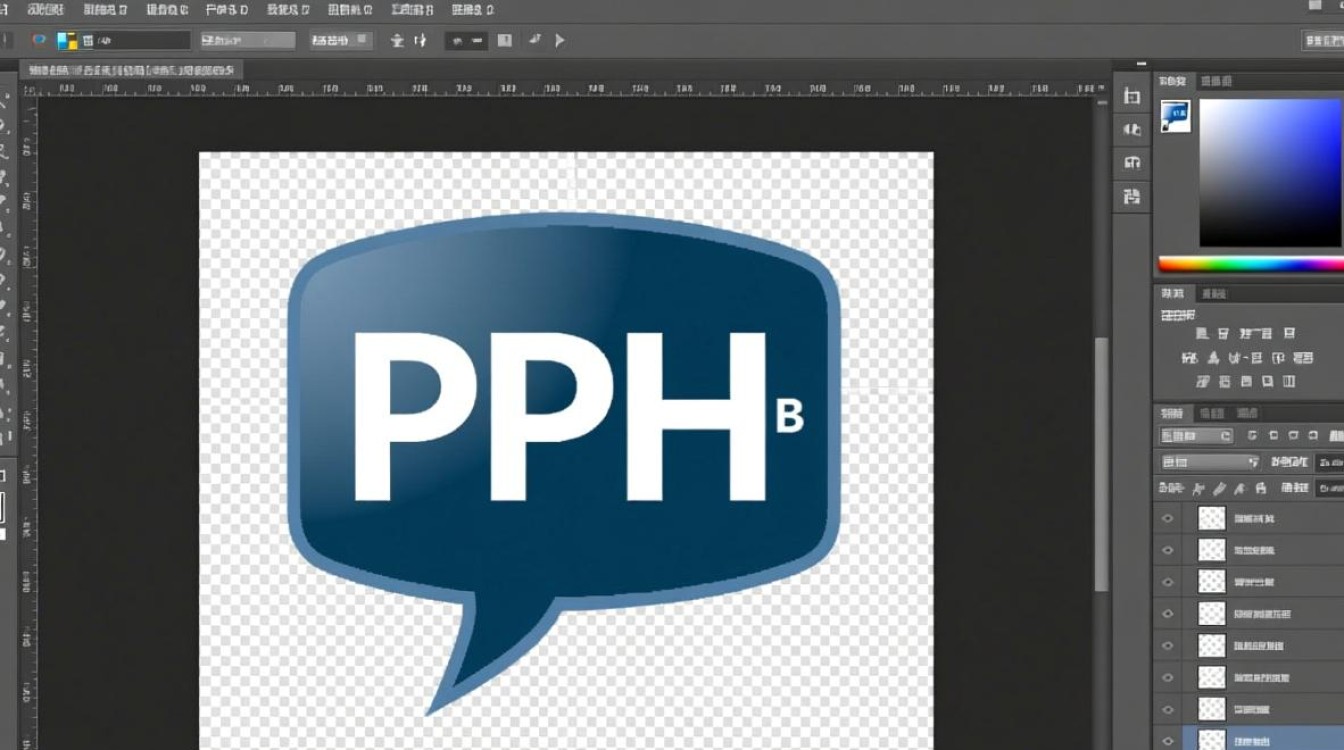This screenshot has width=1344, height=750.
Task: Click the labeled button with small square in options bar
Action: (x=340, y=41)
